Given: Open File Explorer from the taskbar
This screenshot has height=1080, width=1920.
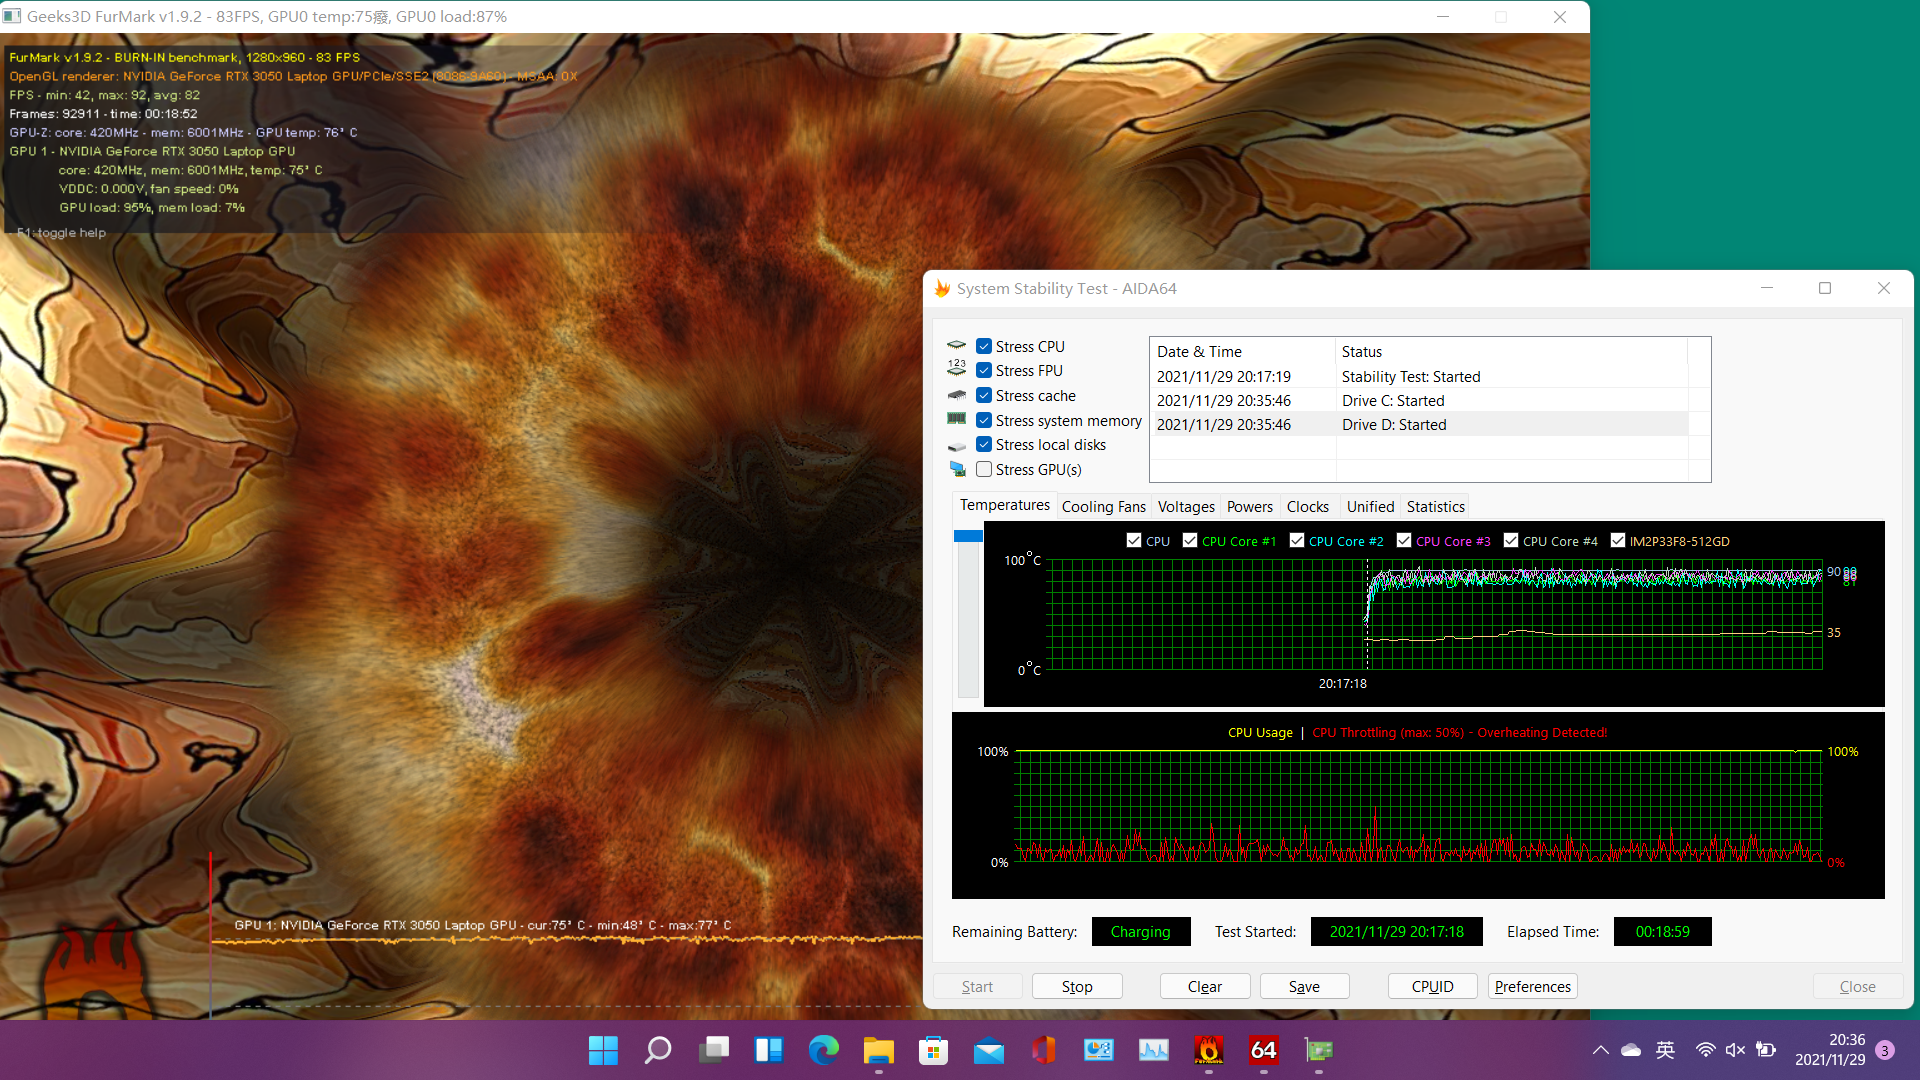Looking at the screenshot, I should (878, 1050).
